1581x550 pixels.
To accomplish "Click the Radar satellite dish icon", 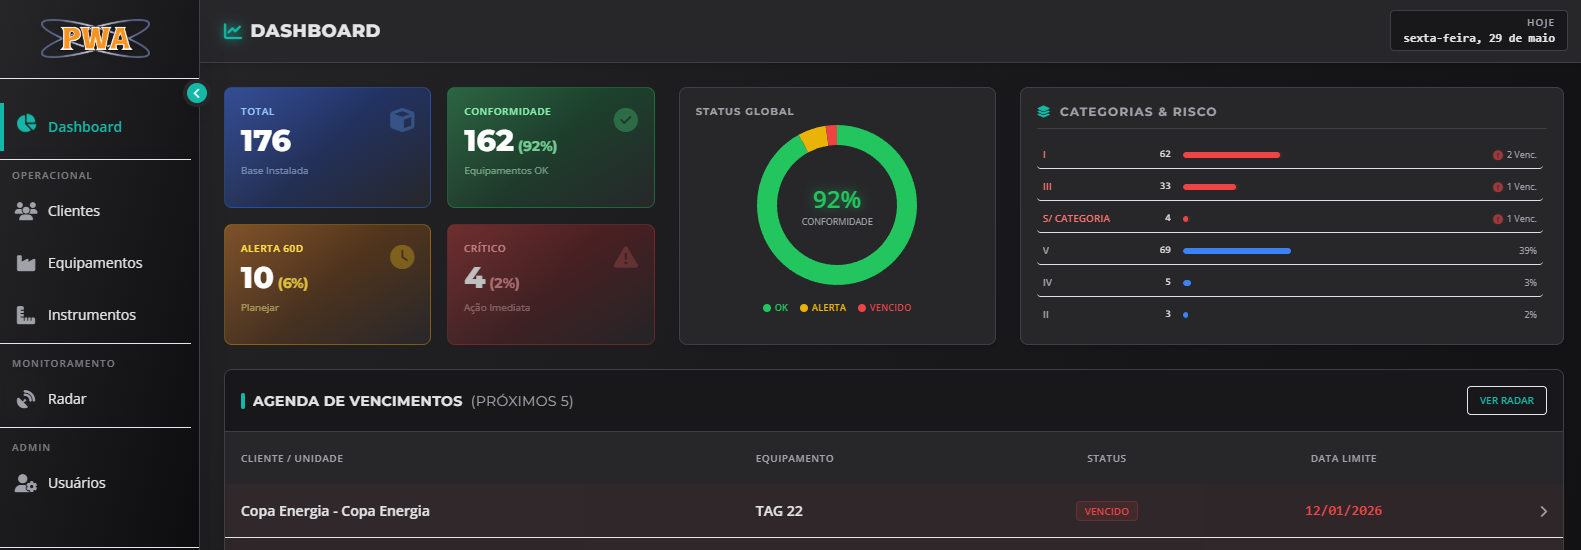I will pos(26,399).
